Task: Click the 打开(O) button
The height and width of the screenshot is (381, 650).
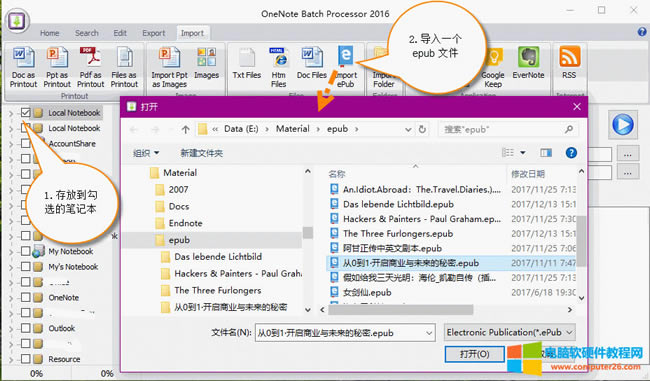Action: pos(475,354)
